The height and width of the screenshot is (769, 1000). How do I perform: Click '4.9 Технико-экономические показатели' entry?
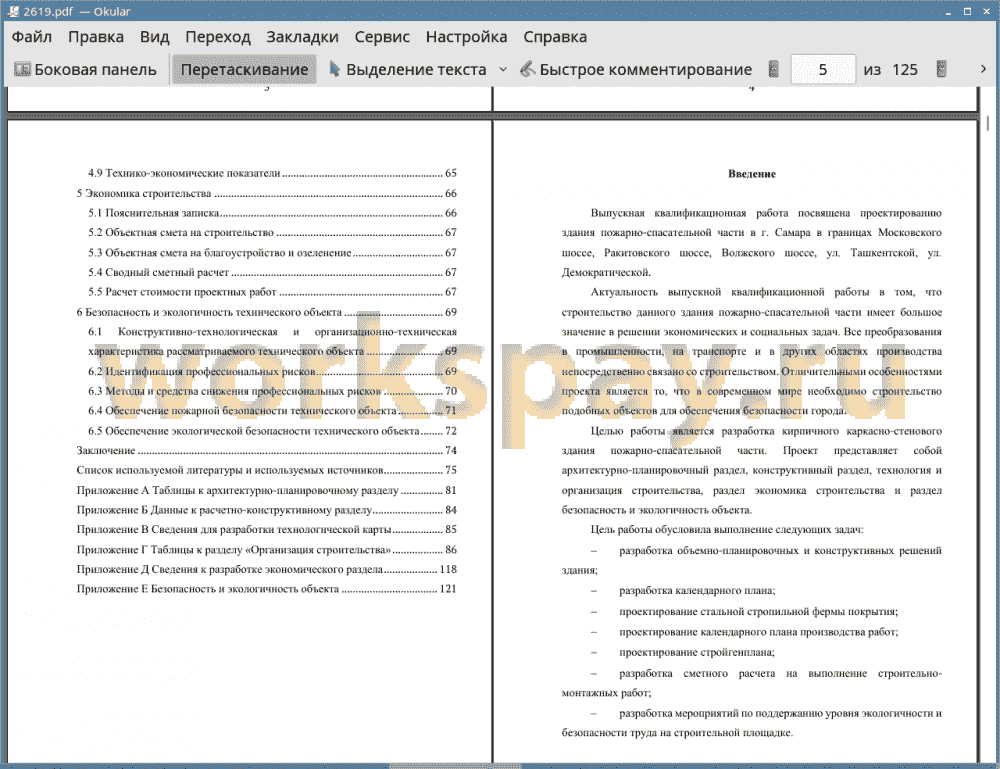[x=272, y=173]
